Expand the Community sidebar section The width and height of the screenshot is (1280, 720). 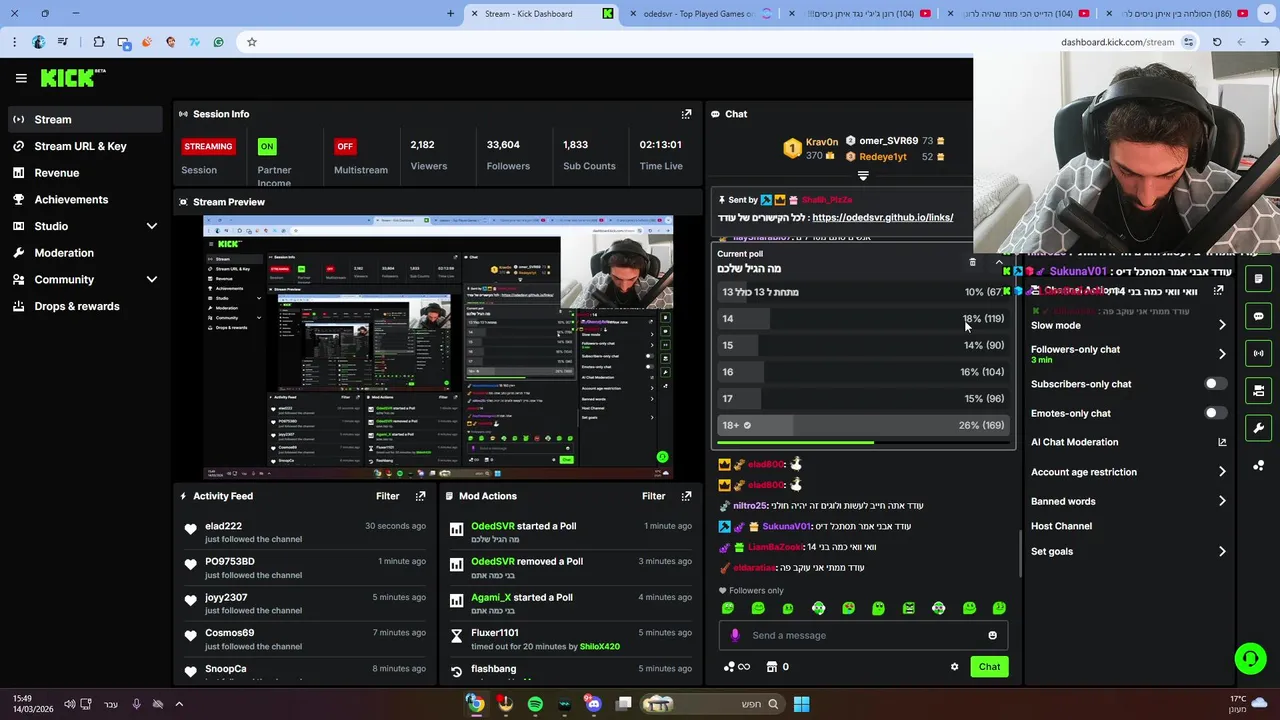coord(152,280)
